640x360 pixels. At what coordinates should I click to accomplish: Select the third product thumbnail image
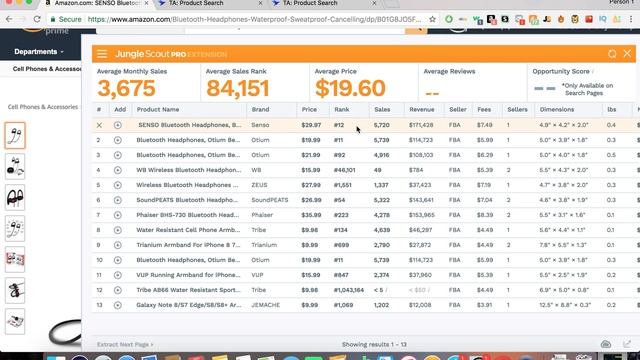[15, 198]
